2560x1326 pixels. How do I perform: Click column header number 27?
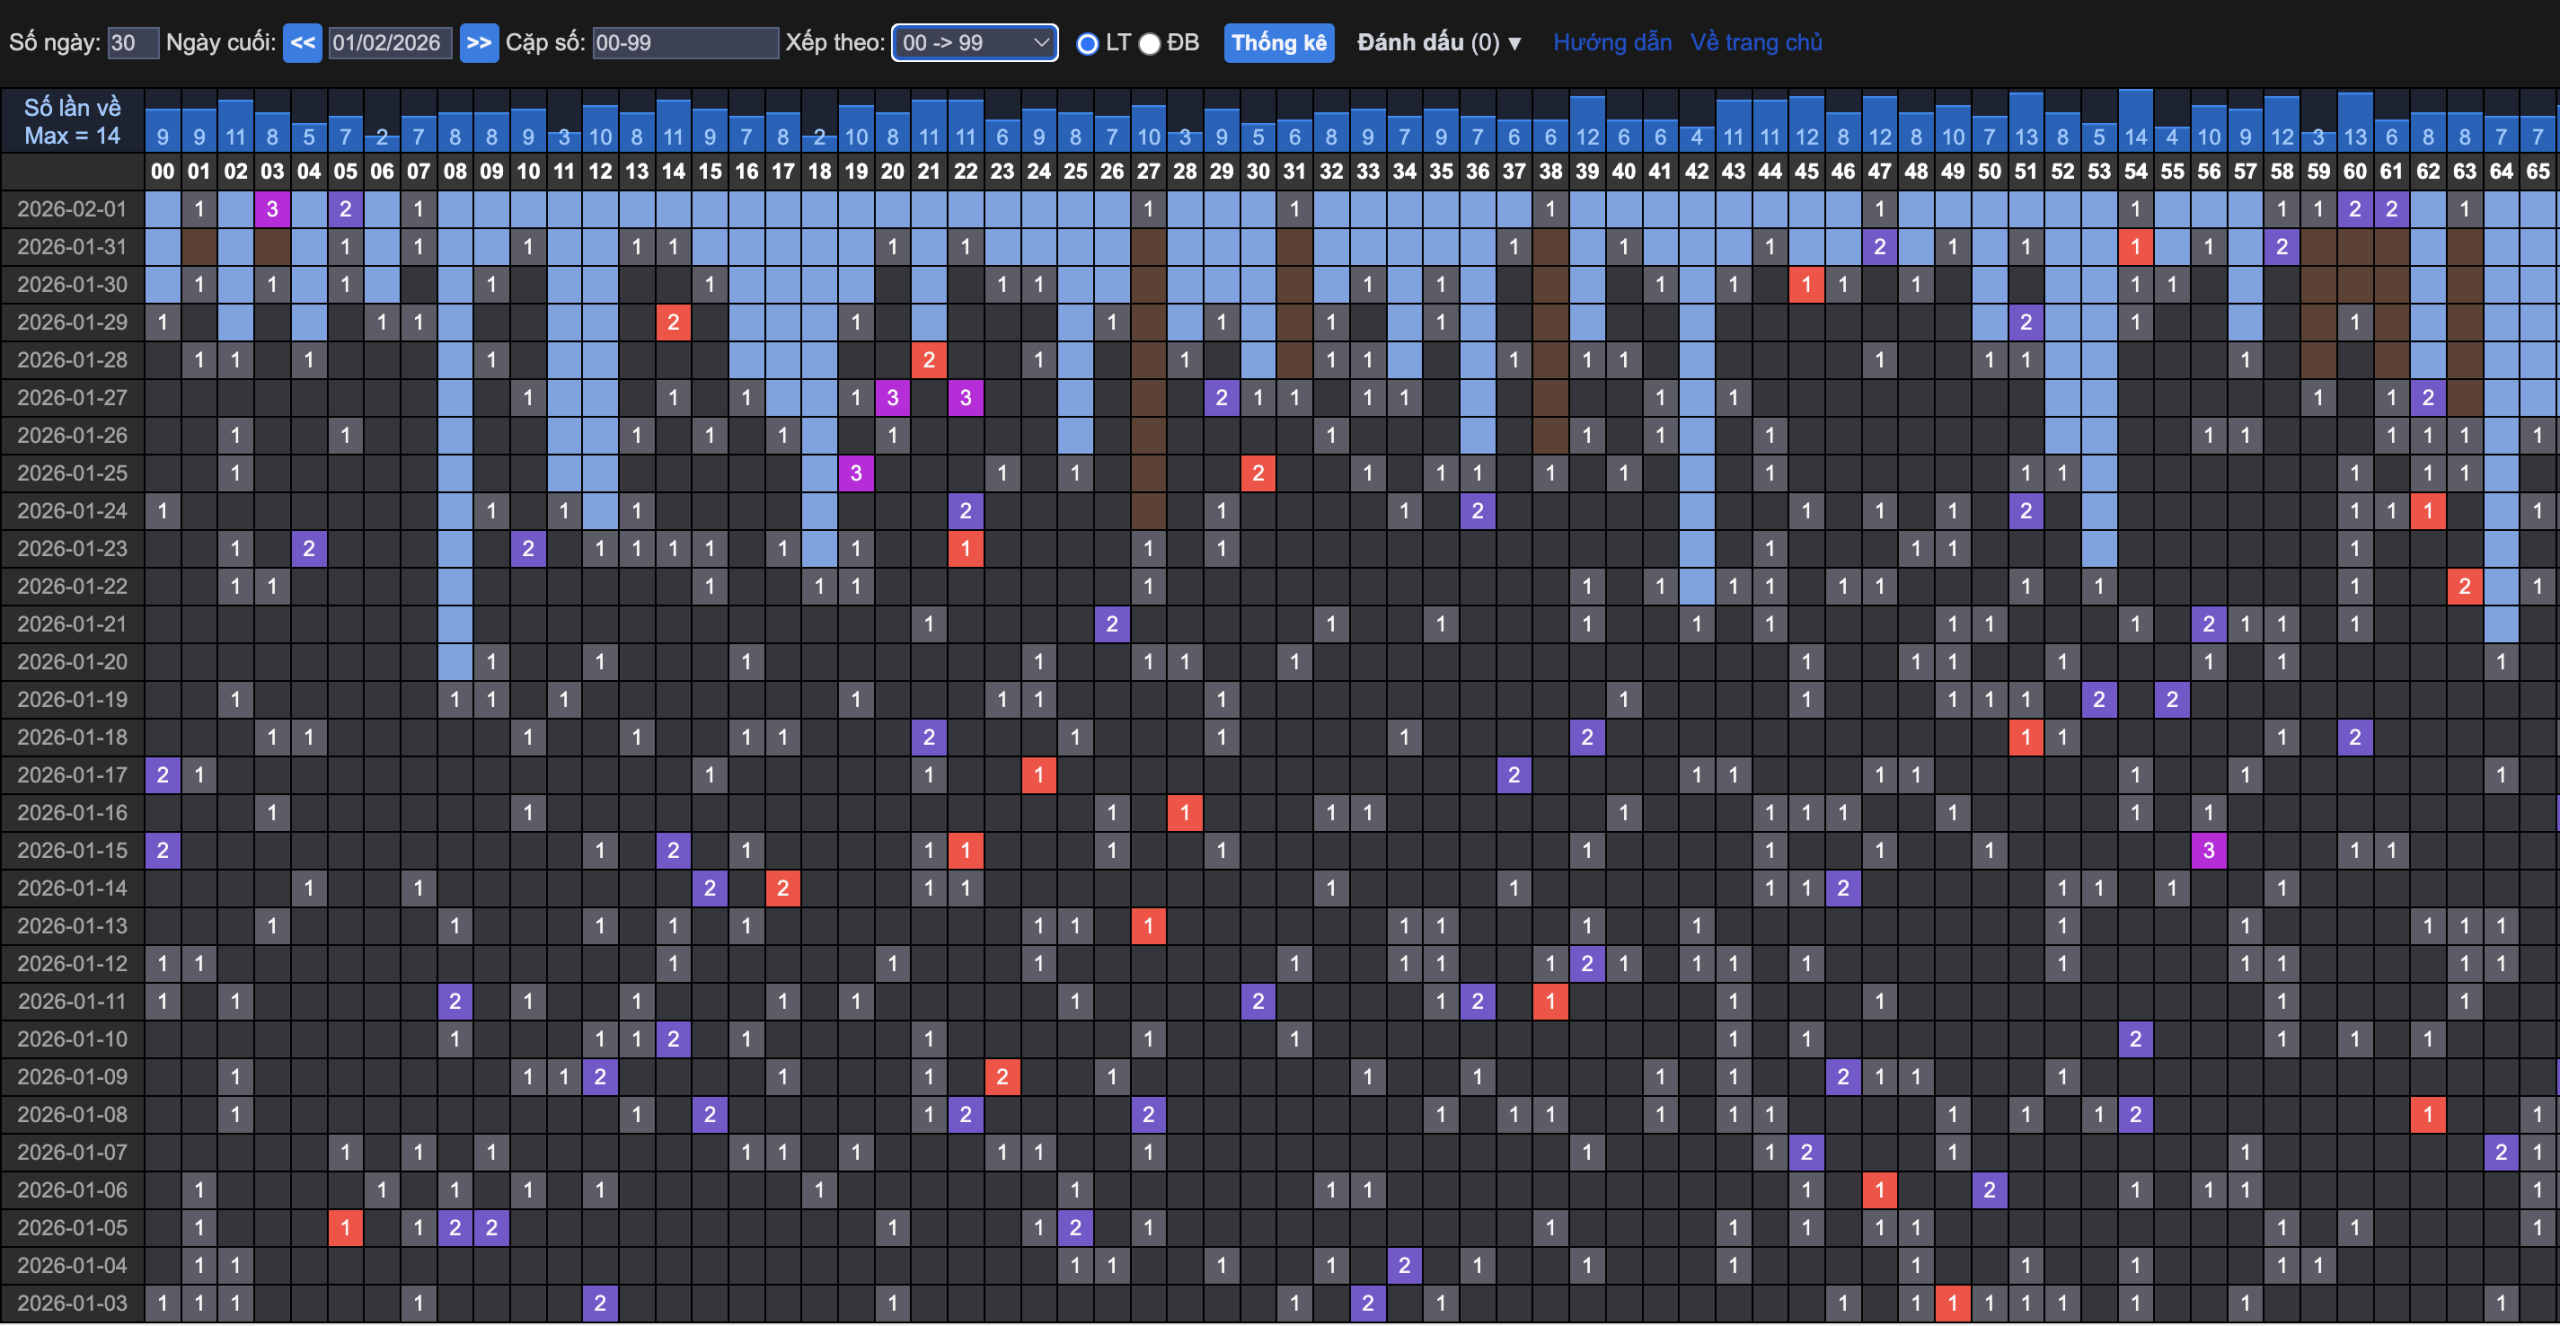(x=1148, y=172)
